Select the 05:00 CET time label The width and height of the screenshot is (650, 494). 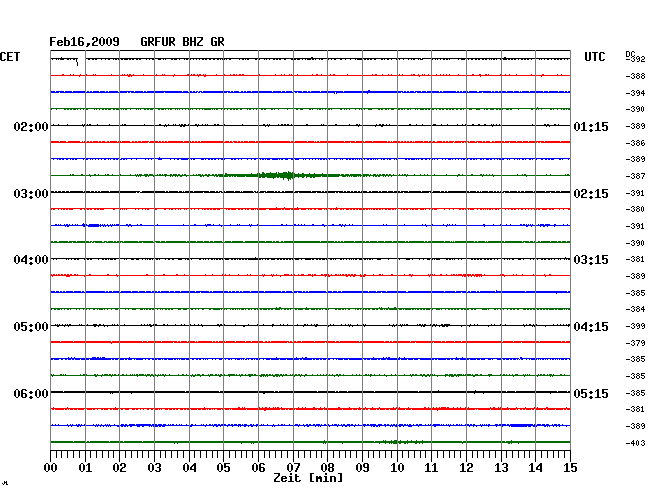pyautogui.click(x=31, y=327)
